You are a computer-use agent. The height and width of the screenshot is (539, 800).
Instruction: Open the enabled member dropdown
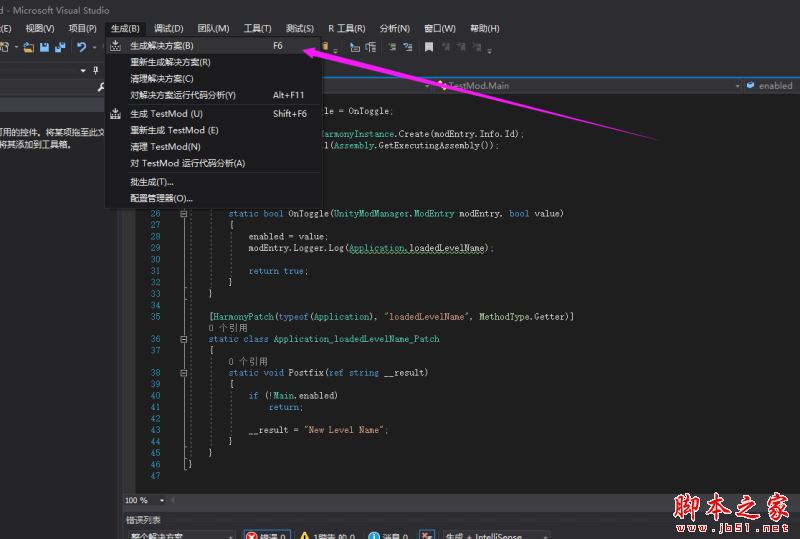(x=771, y=86)
